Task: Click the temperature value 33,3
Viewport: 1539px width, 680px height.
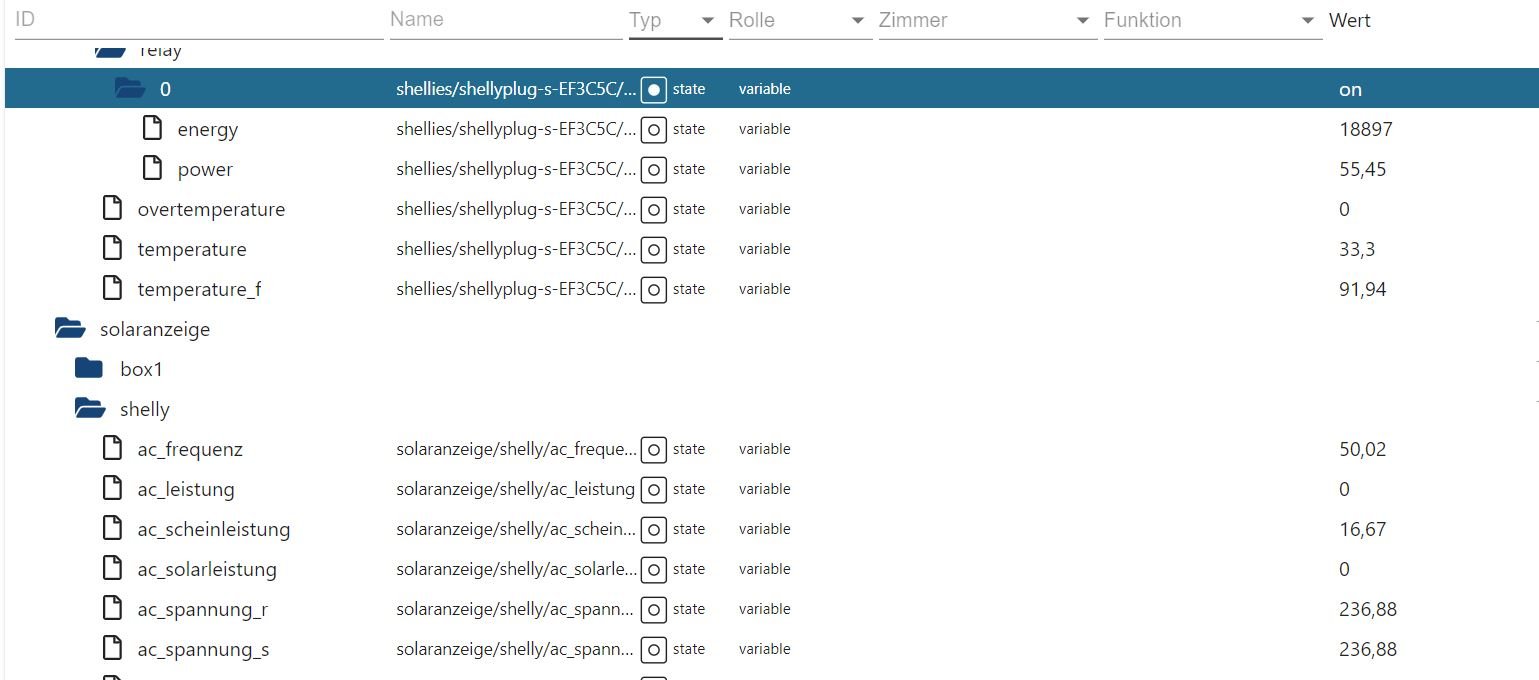Action: point(1357,249)
